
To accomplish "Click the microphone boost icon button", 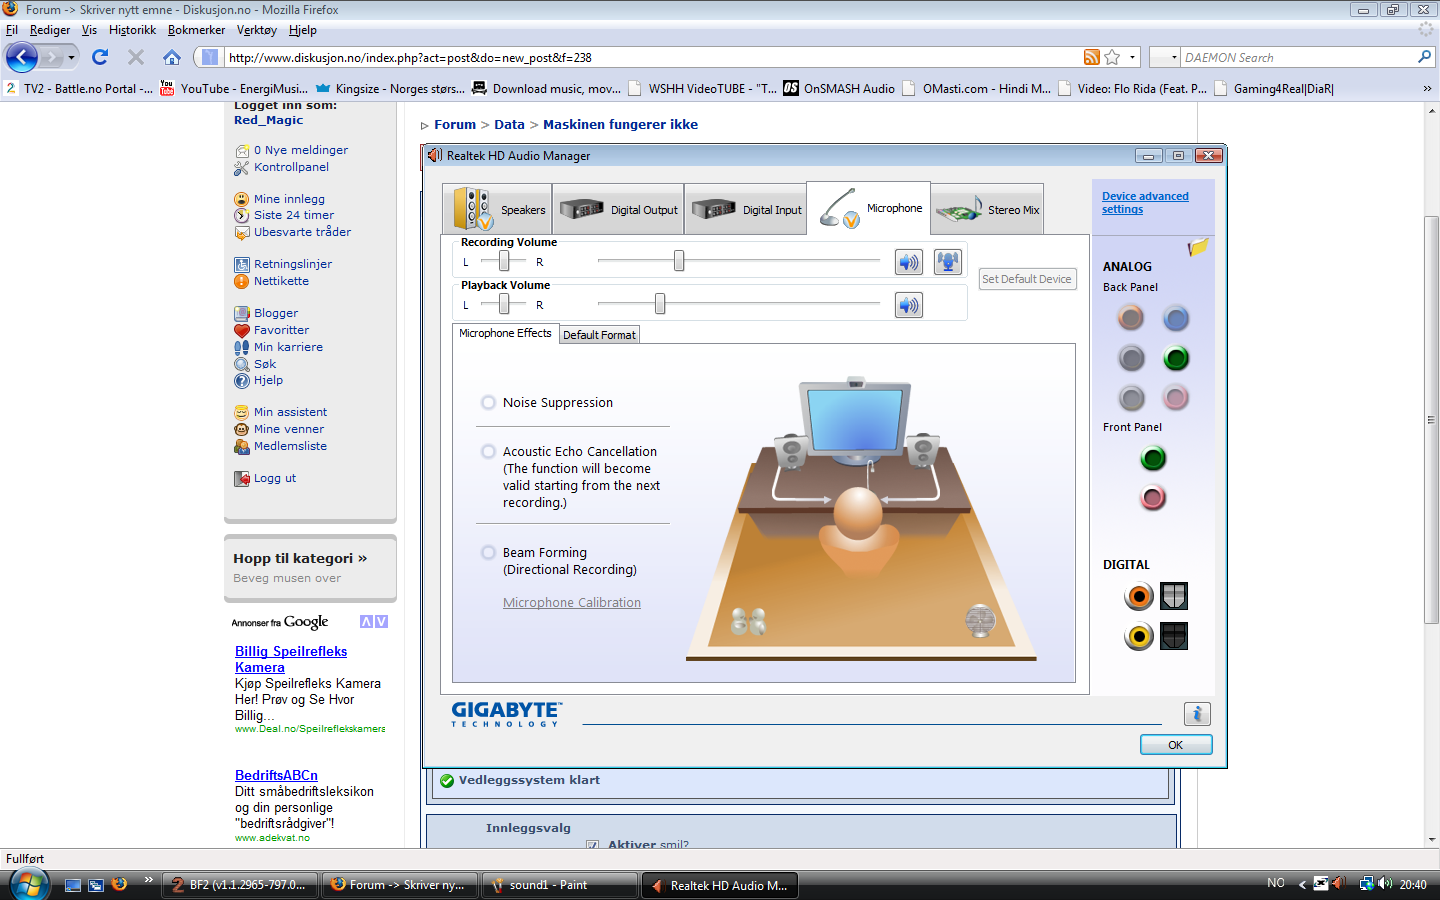I will [x=947, y=262].
